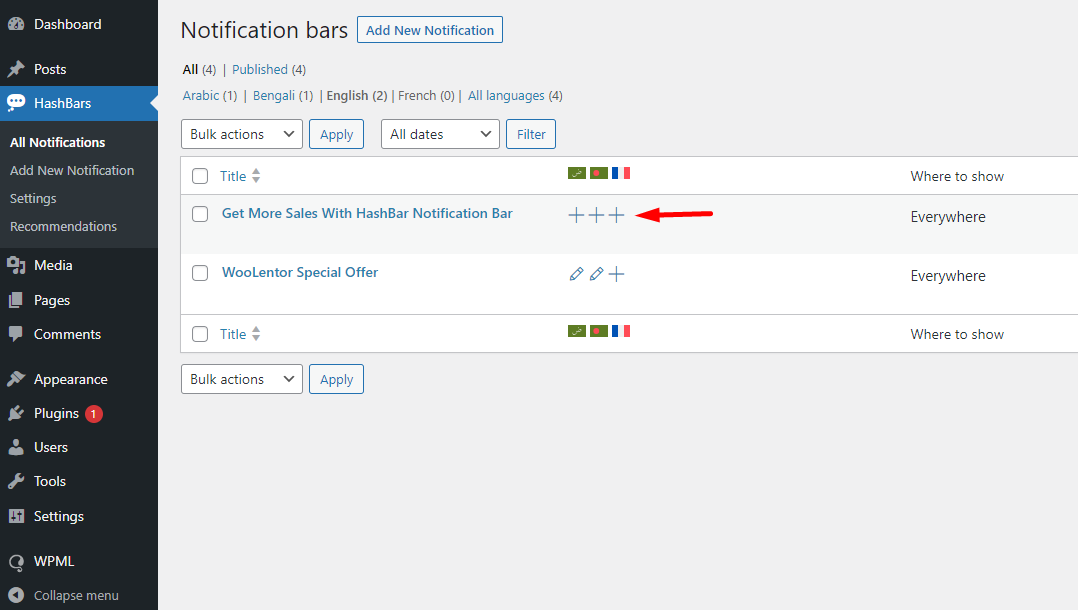Add French translation for WooLentor Special Offer
The image size is (1078, 610).
(x=617, y=274)
